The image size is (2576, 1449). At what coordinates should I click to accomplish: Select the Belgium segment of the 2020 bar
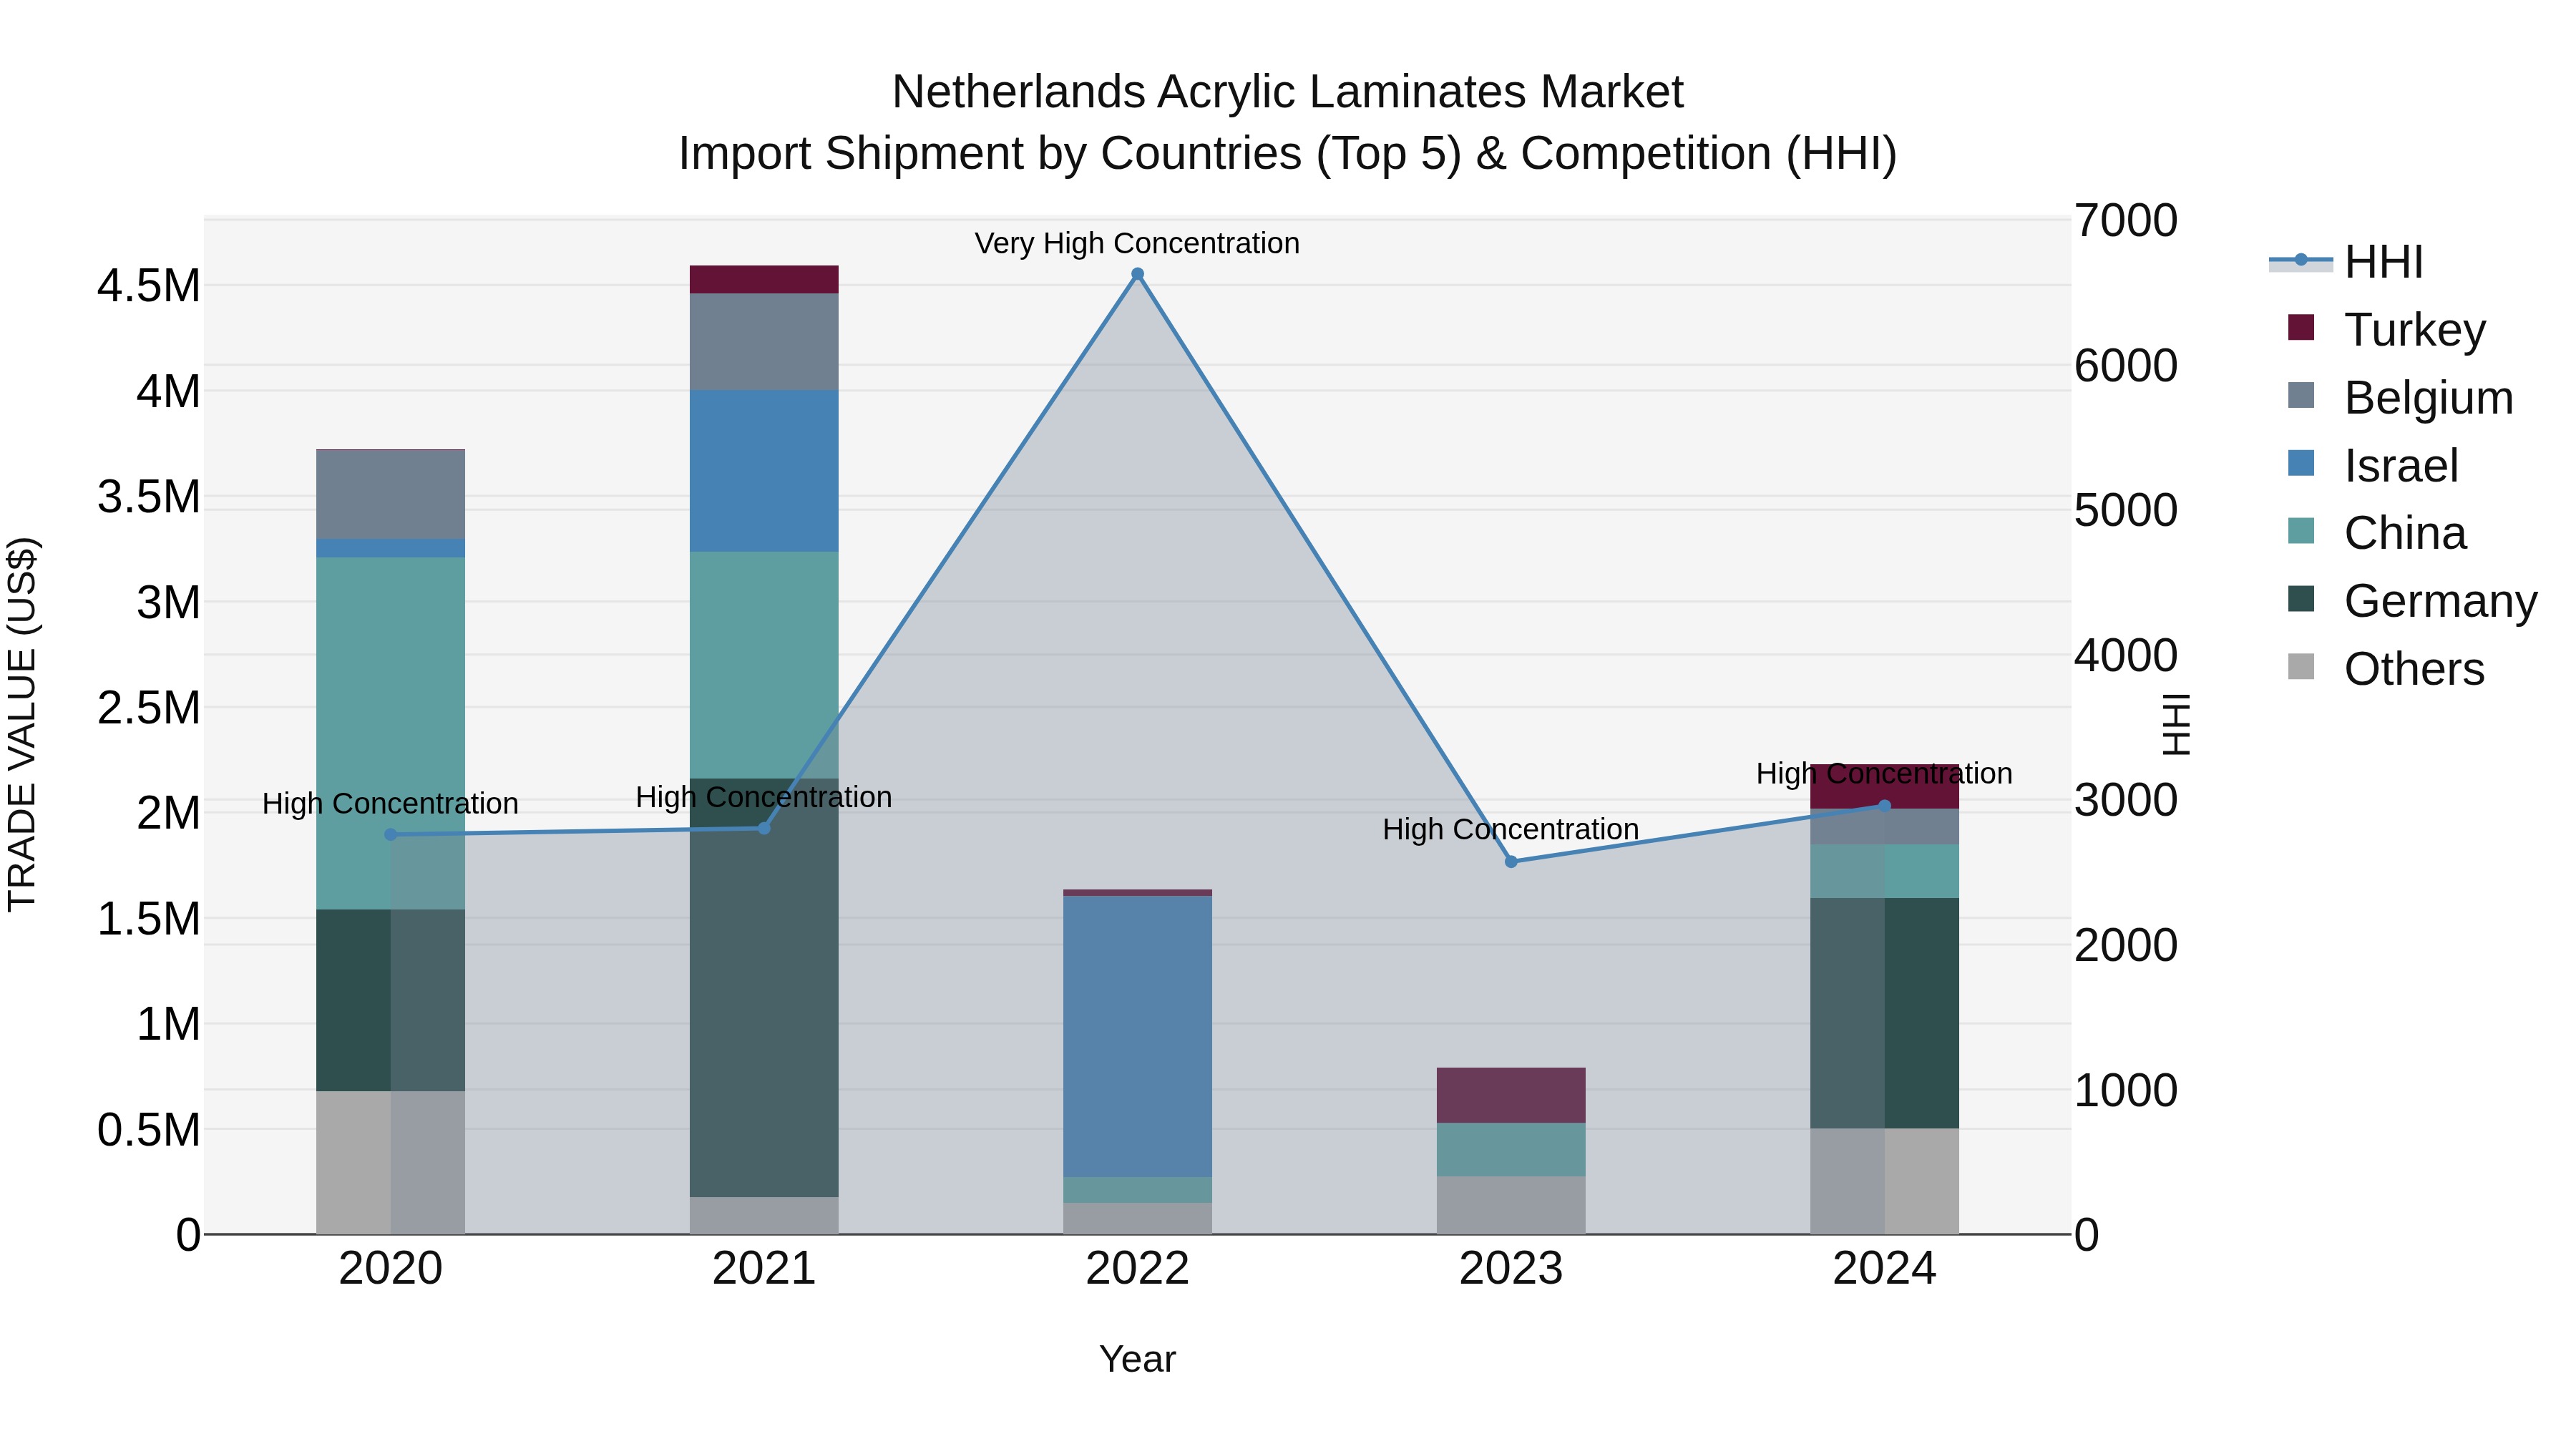390,494
